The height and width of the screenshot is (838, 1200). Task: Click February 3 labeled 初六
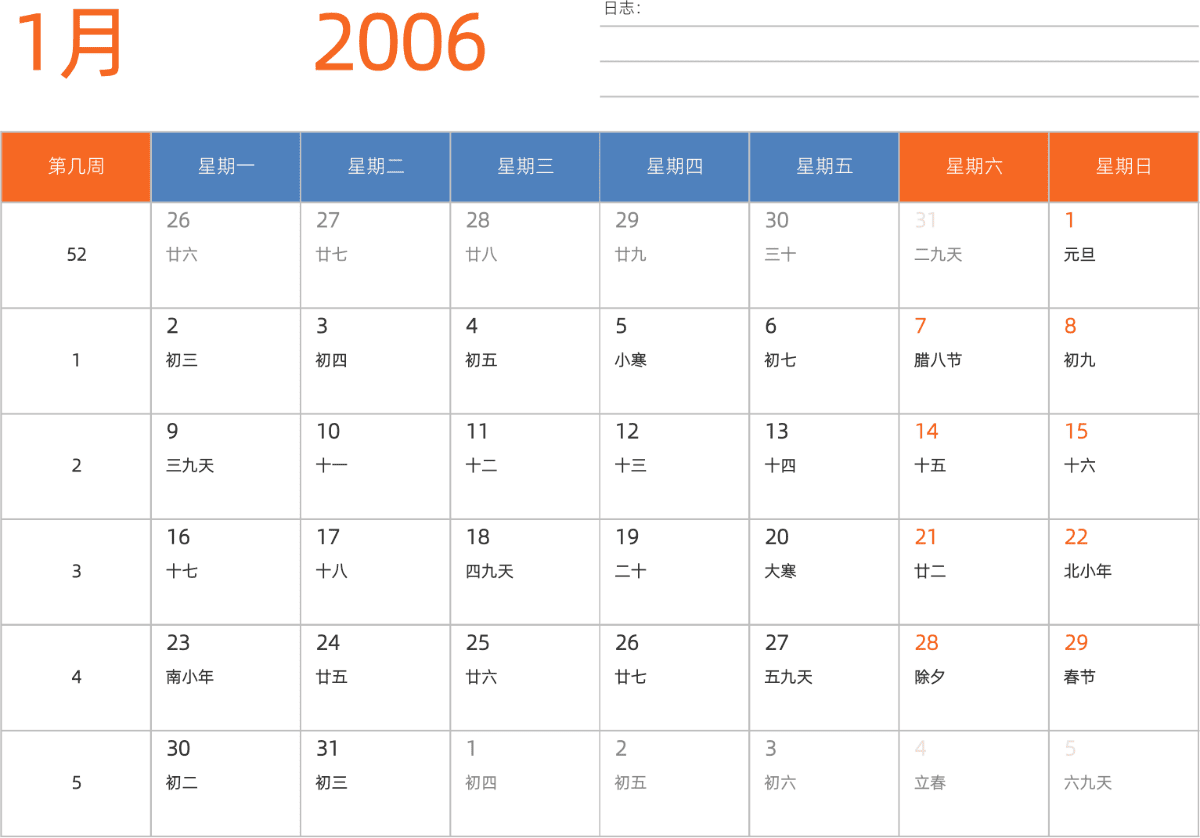tap(824, 783)
